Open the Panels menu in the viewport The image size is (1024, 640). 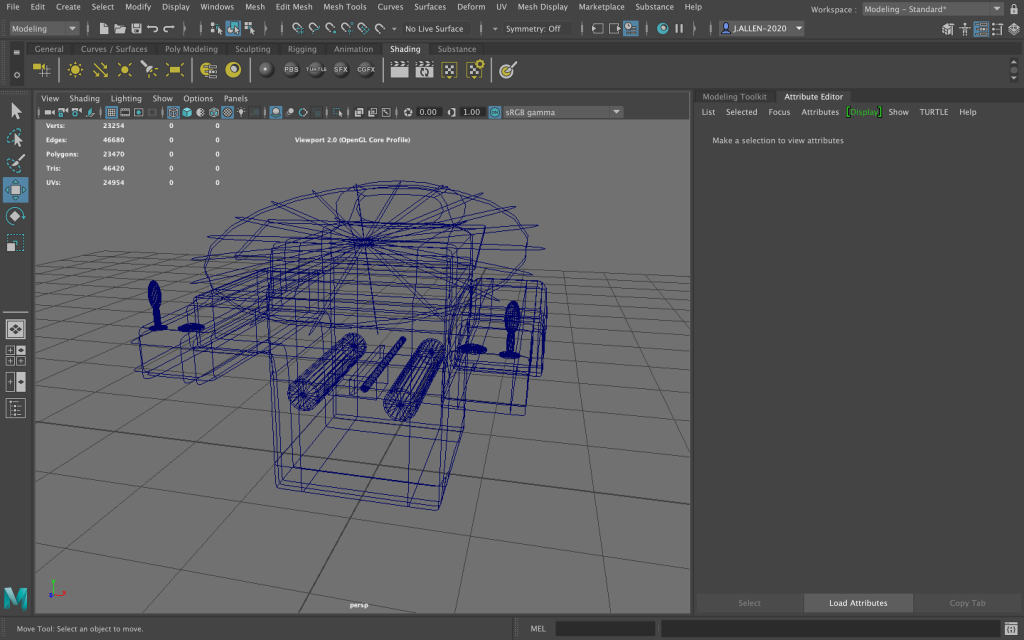point(235,98)
